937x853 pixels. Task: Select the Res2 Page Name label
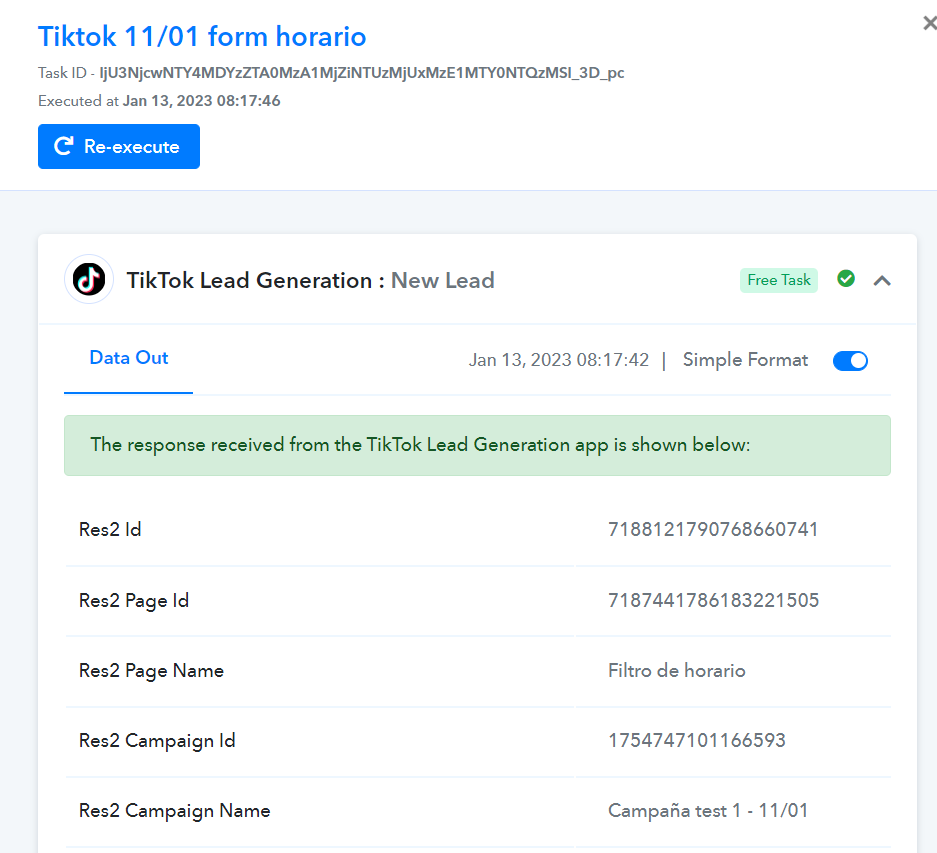pos(151,671)
